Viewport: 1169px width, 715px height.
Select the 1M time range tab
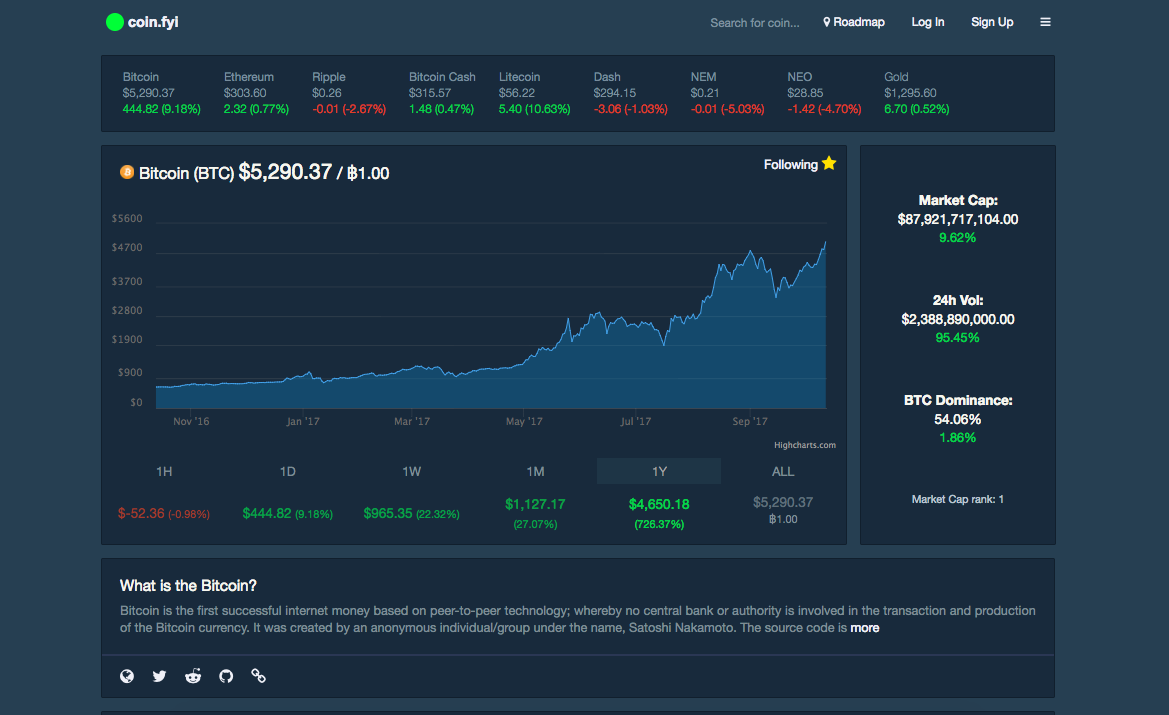(x=535, y=471)
